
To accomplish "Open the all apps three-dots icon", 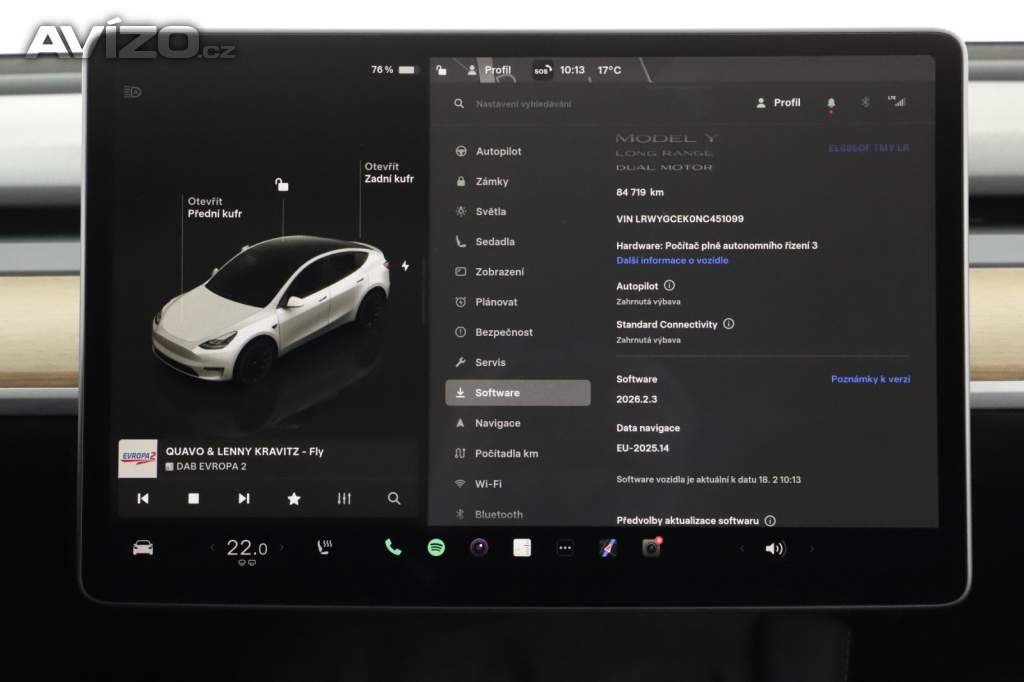I will tap(565, 548).
